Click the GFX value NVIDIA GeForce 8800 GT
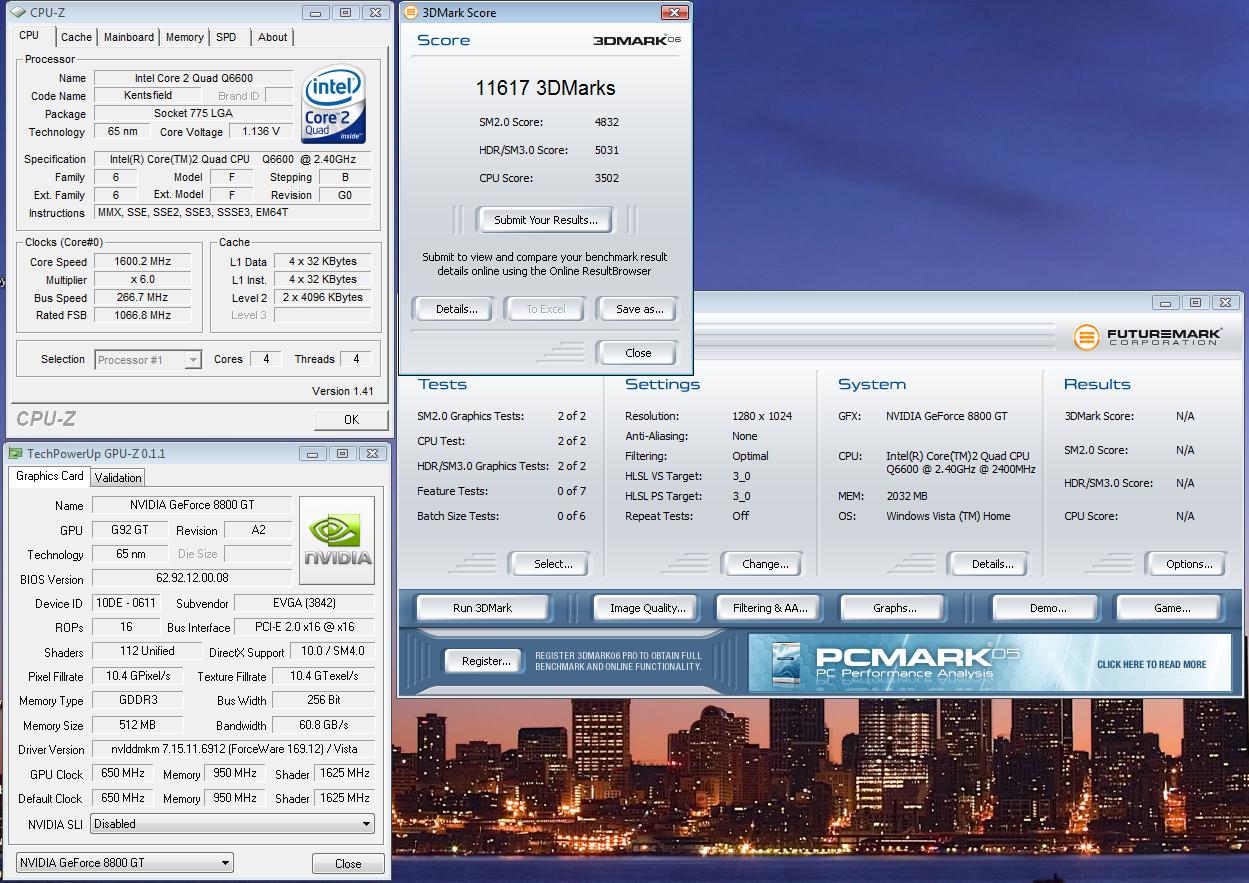The image size is (1249, 883). (x=946, y=416)
